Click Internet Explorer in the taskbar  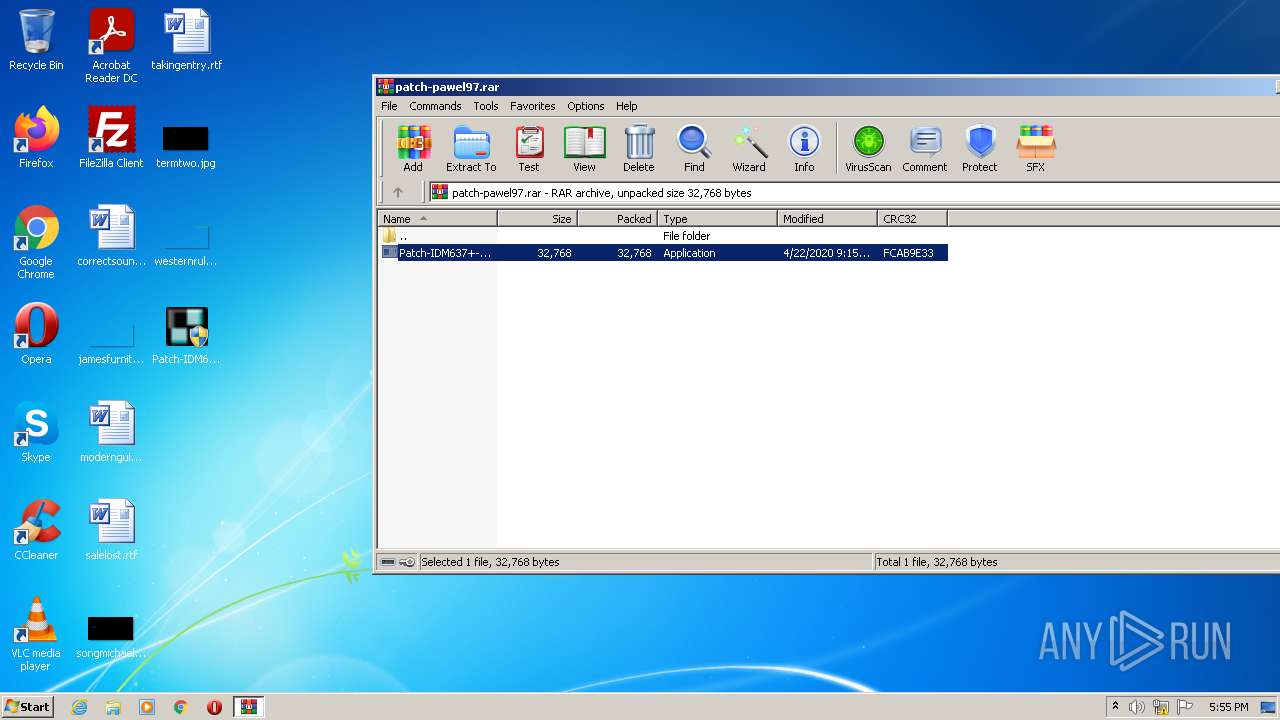(79, 707)
